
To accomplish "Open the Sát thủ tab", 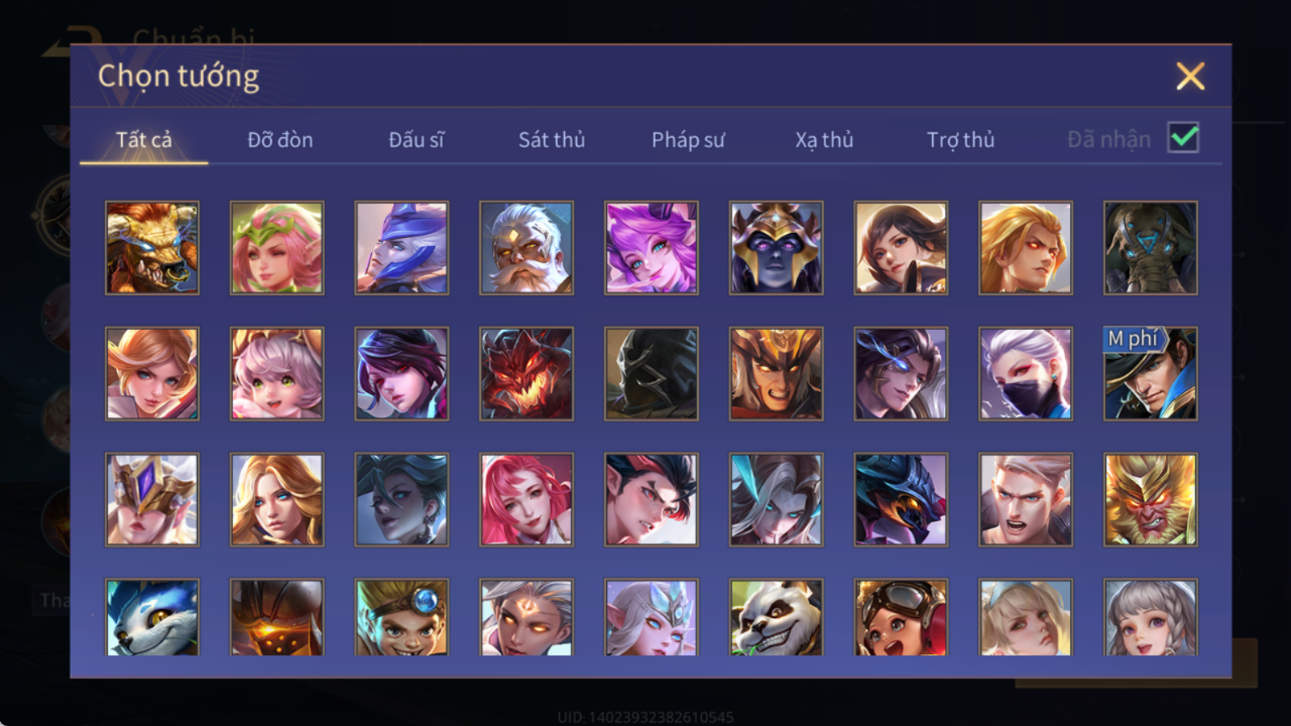I will [x=551, y=140].
